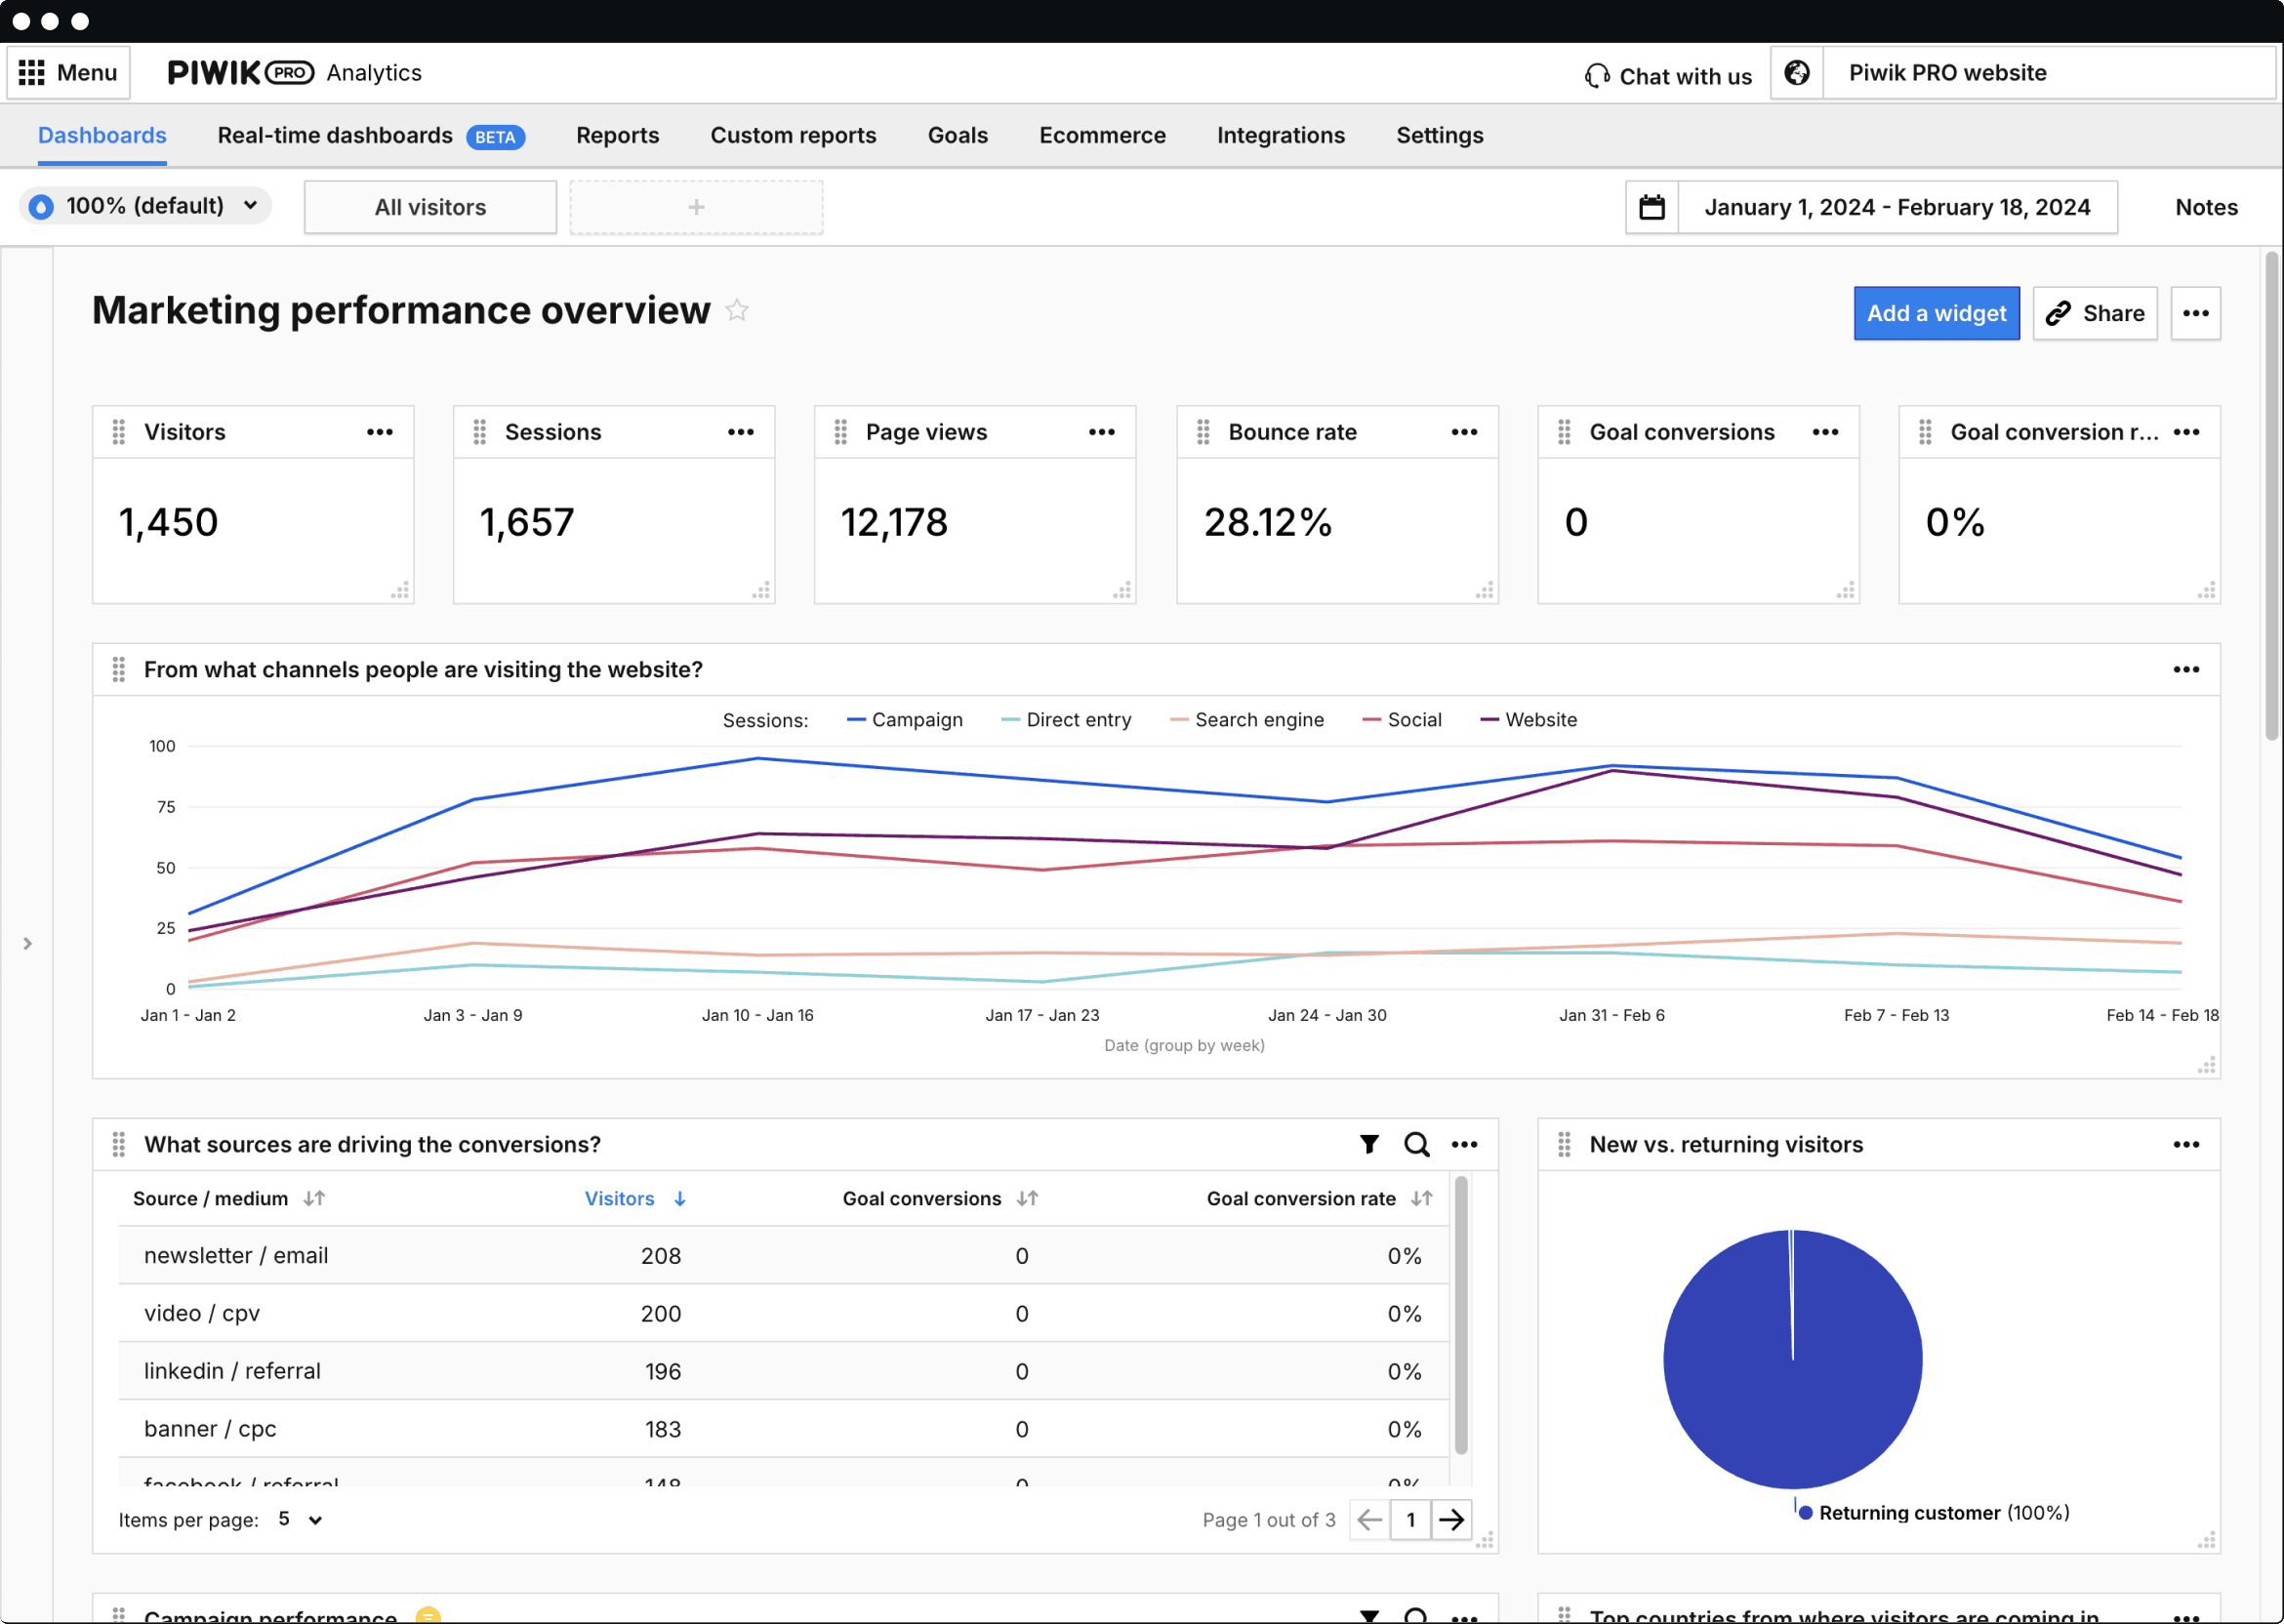2284x1624 pixels.
Task: Open the Integrations tab
Action: [x=1280, y=135]
